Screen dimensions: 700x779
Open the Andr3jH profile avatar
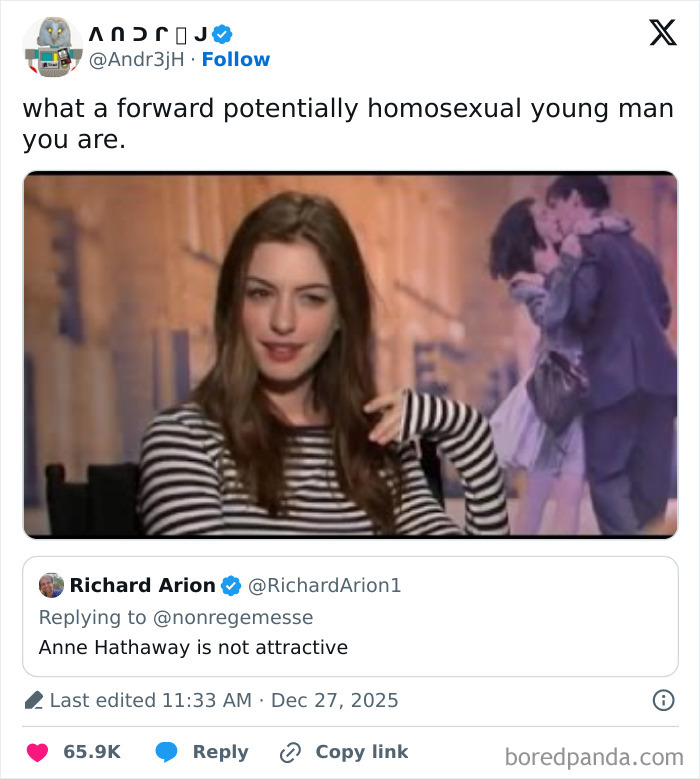[52, 46]
